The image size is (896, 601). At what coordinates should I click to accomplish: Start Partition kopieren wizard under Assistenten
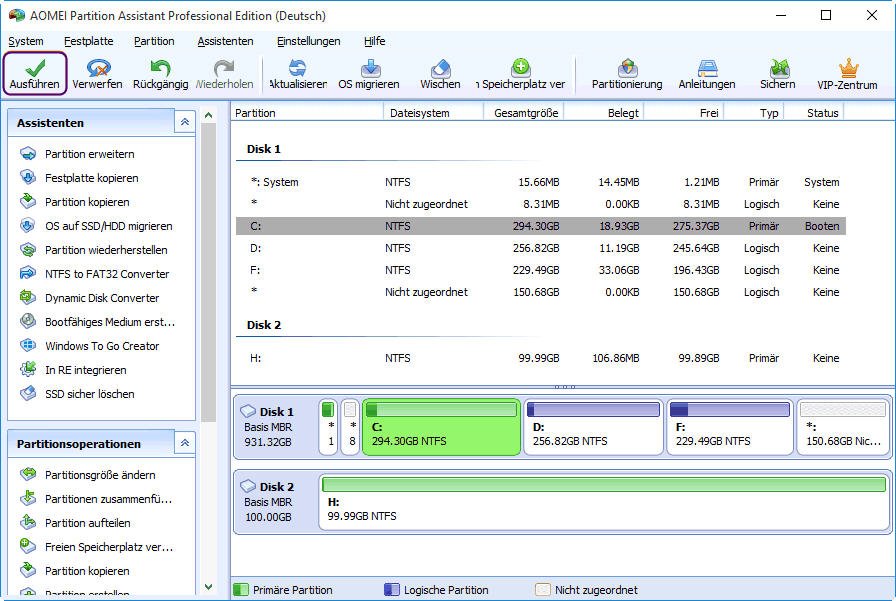click(x=75, y=202)
